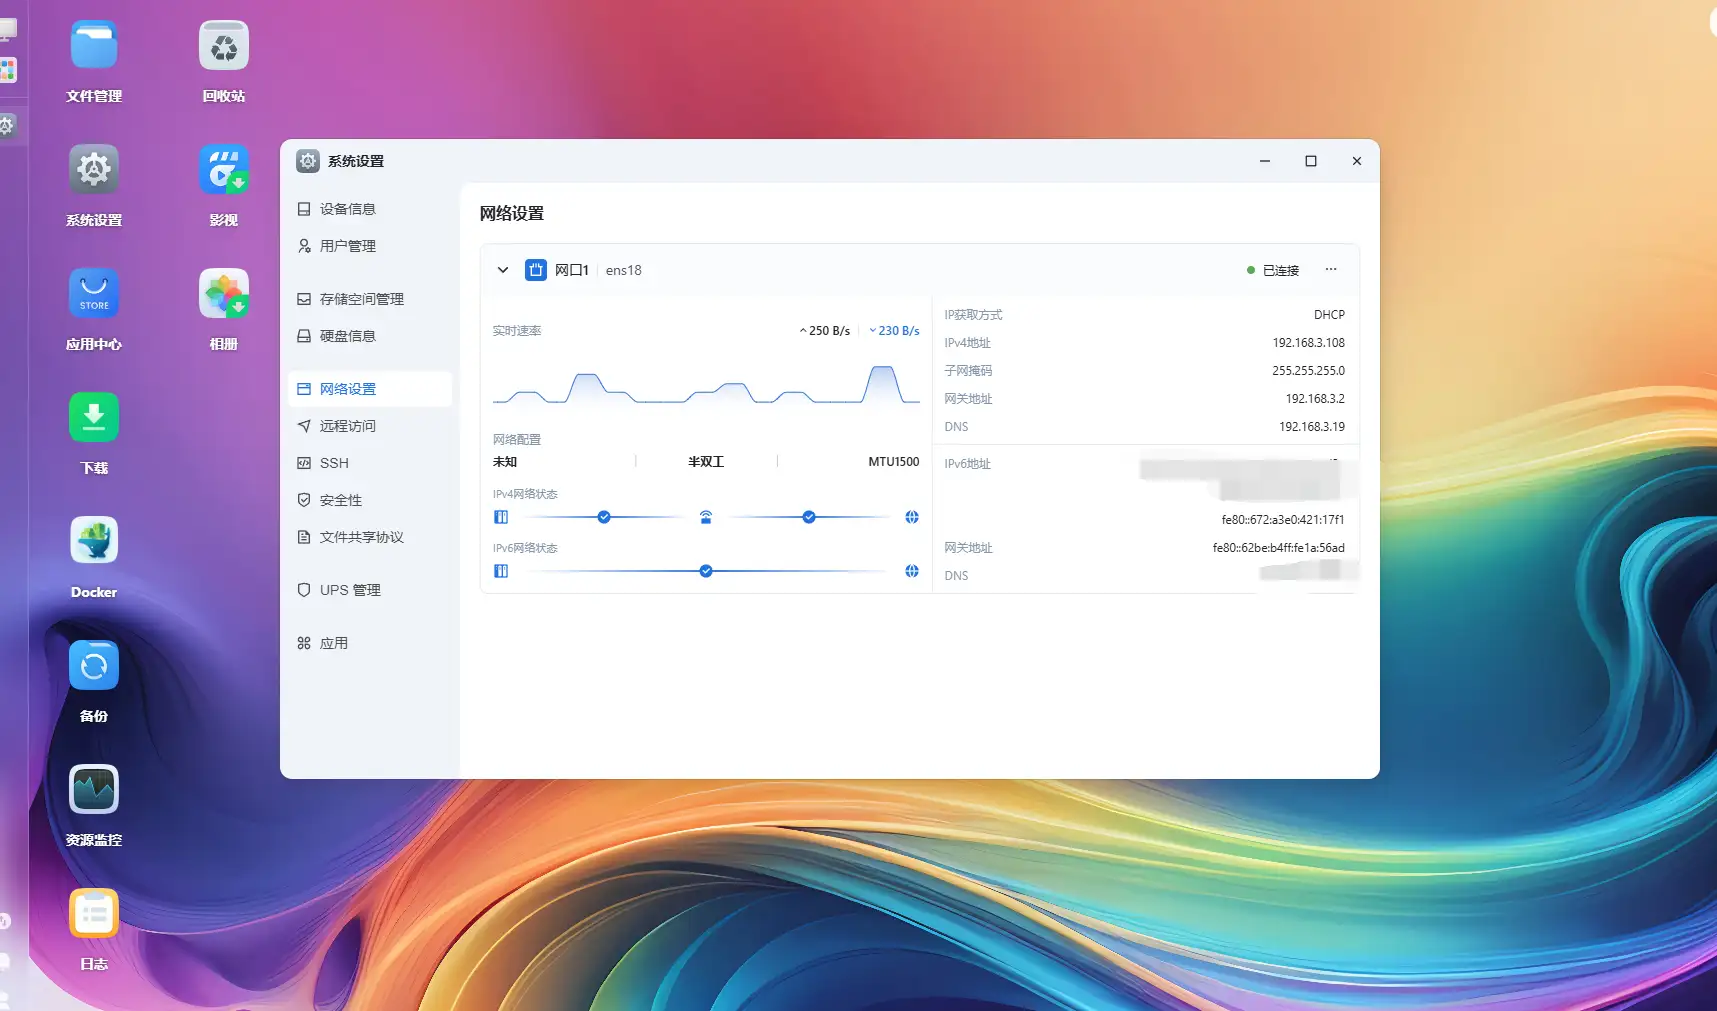
Task: Open the 网口1 three-dot more options menu
Action: coord(1331,270)
